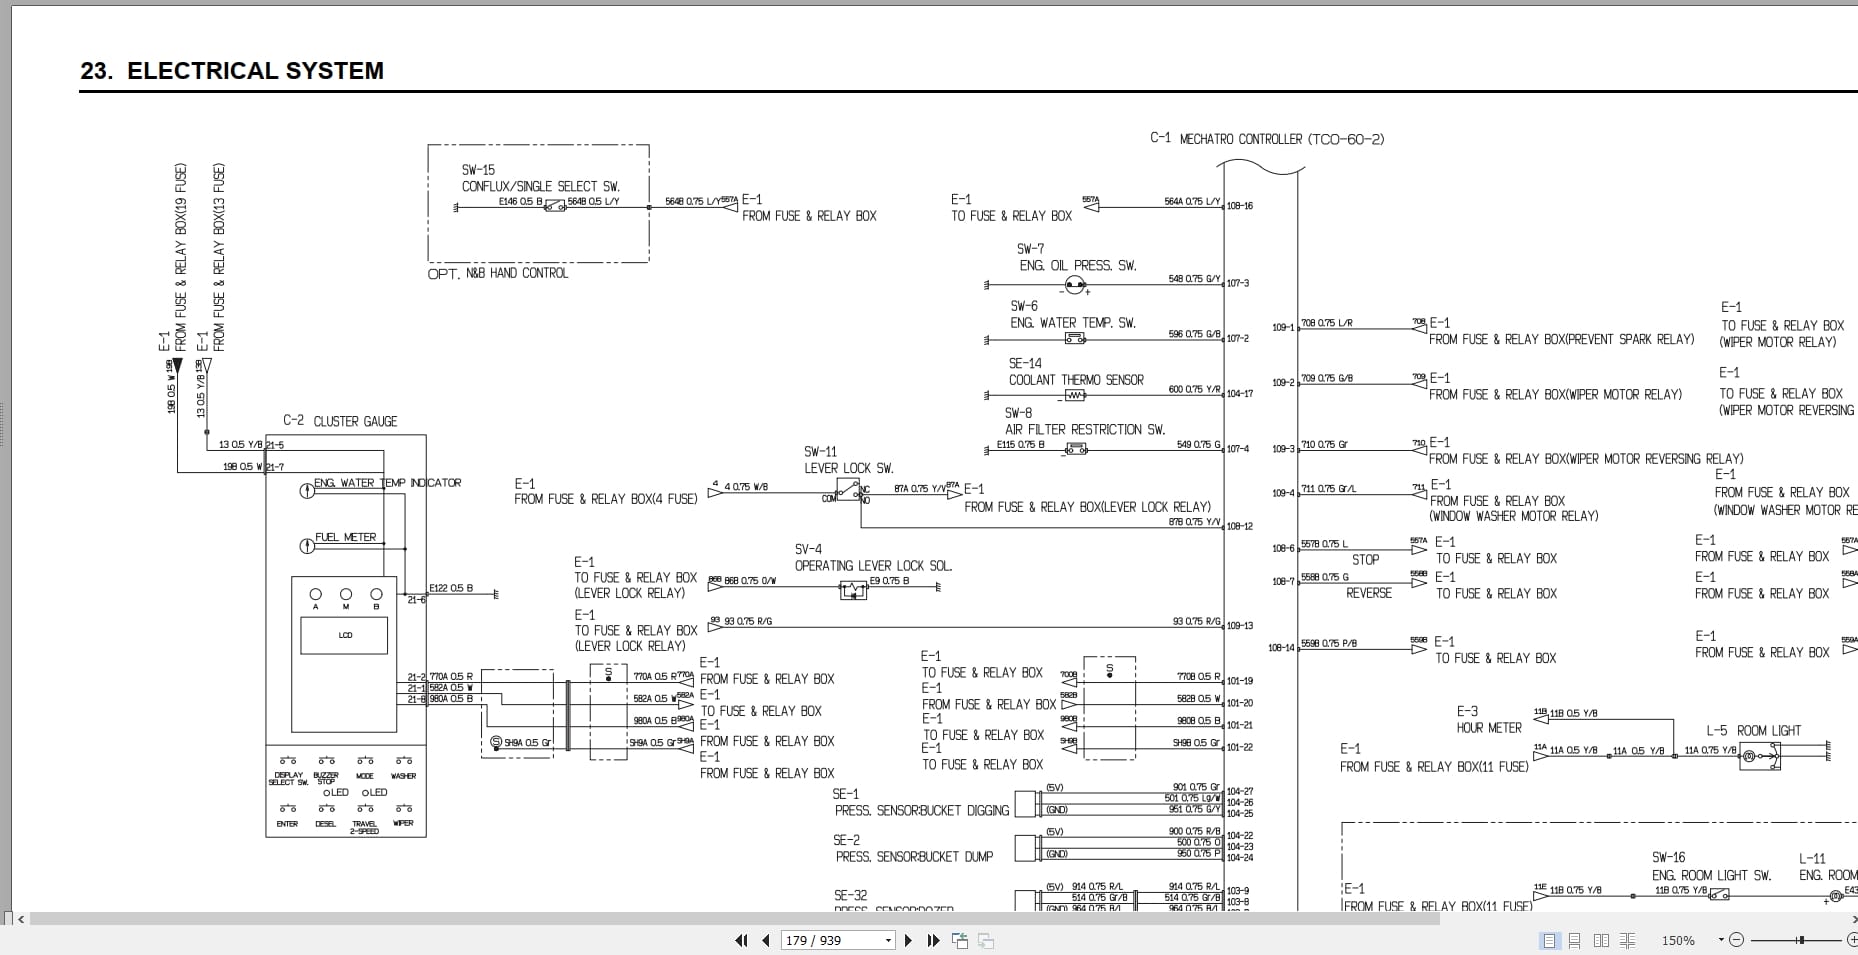Click the OPT. N&B HAND CONTROL text

click(498, 273)
